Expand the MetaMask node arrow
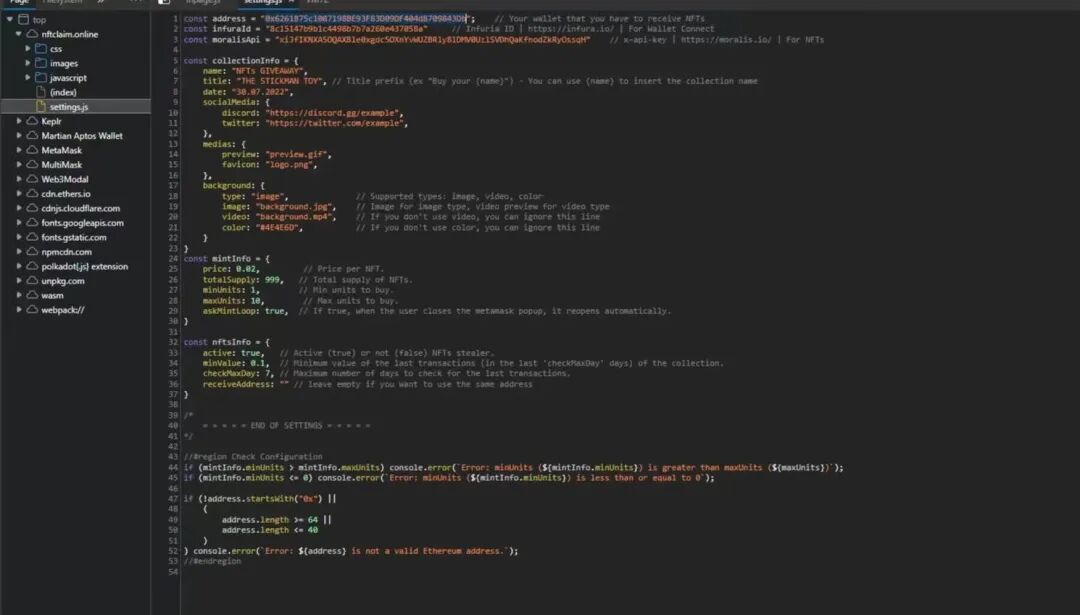Screen dimensions: 1080x615 pyautogui.click(x=19, y=150)
